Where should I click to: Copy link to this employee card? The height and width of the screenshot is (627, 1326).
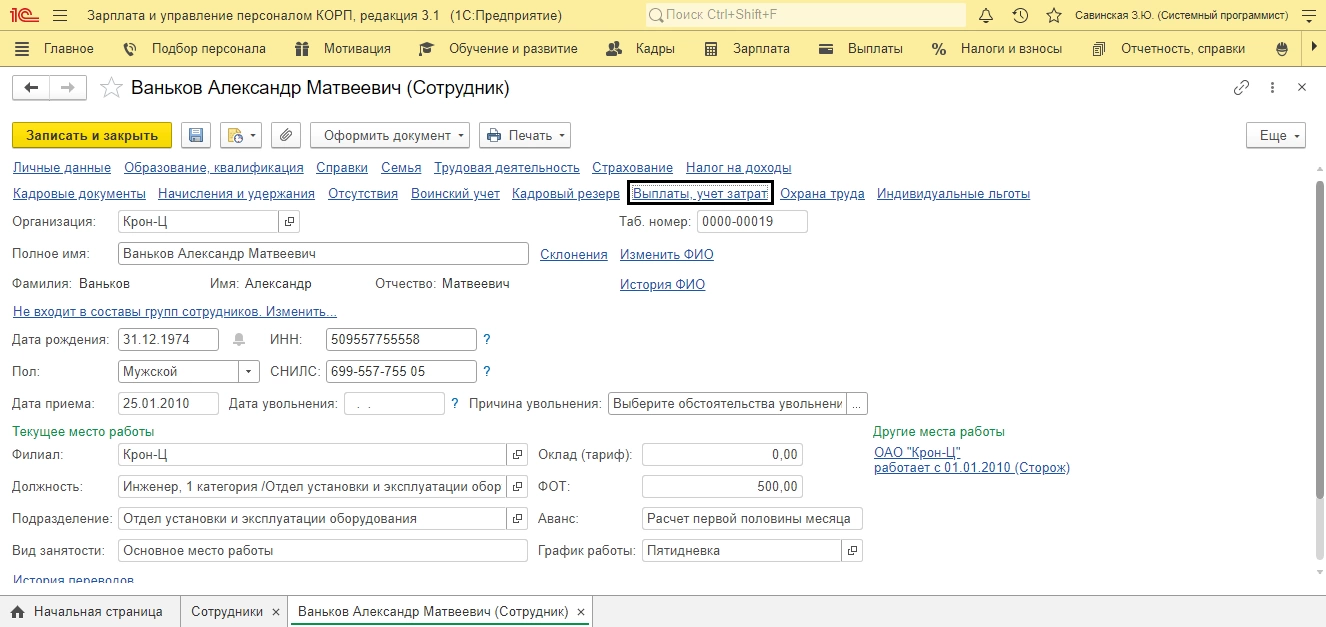[1241, 88]
